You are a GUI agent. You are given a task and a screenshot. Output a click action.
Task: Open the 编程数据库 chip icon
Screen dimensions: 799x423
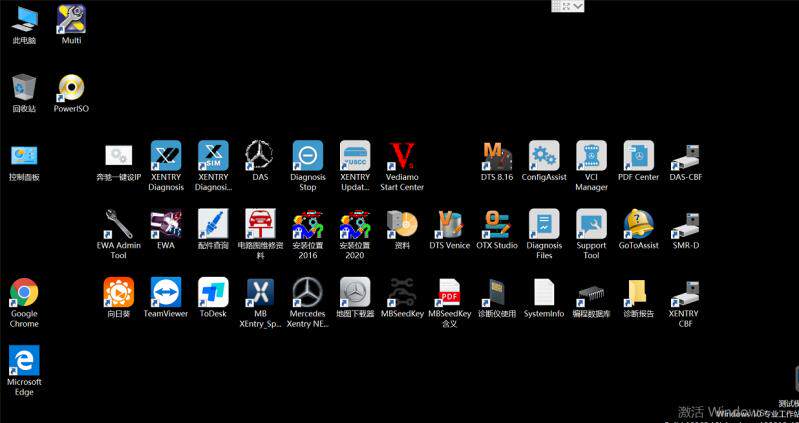point(592,294)
